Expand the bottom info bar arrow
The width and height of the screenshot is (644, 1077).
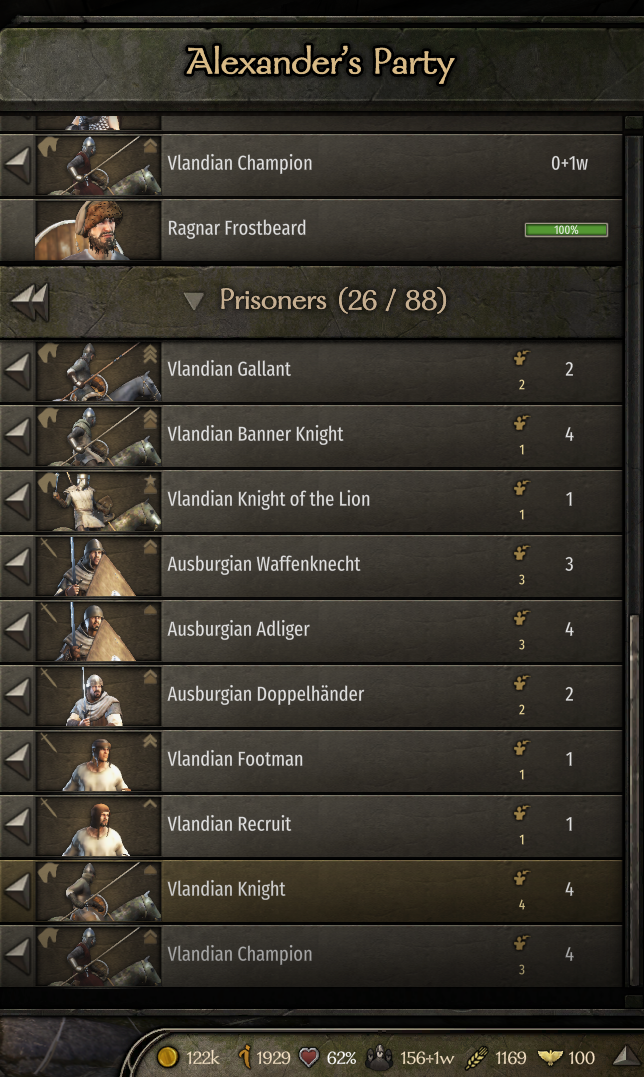(x=624, y=1056)
